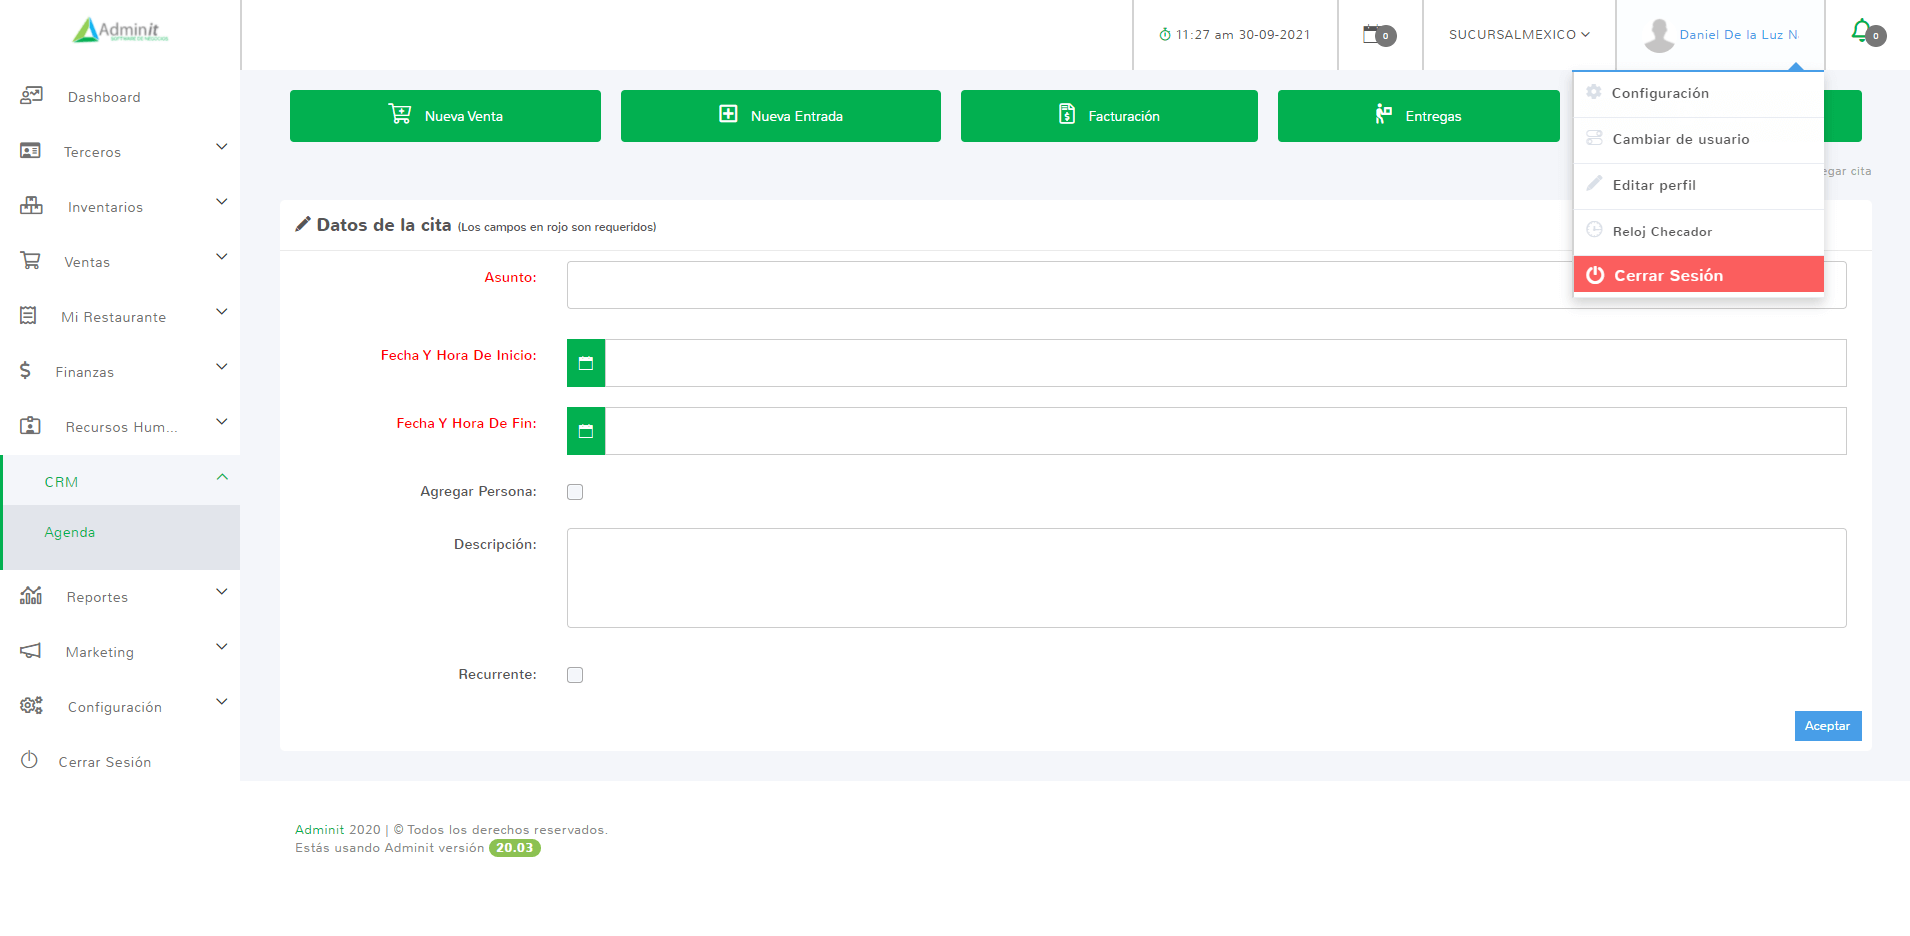Select Cambiar de usuario from user menu

click(1680, 140)
